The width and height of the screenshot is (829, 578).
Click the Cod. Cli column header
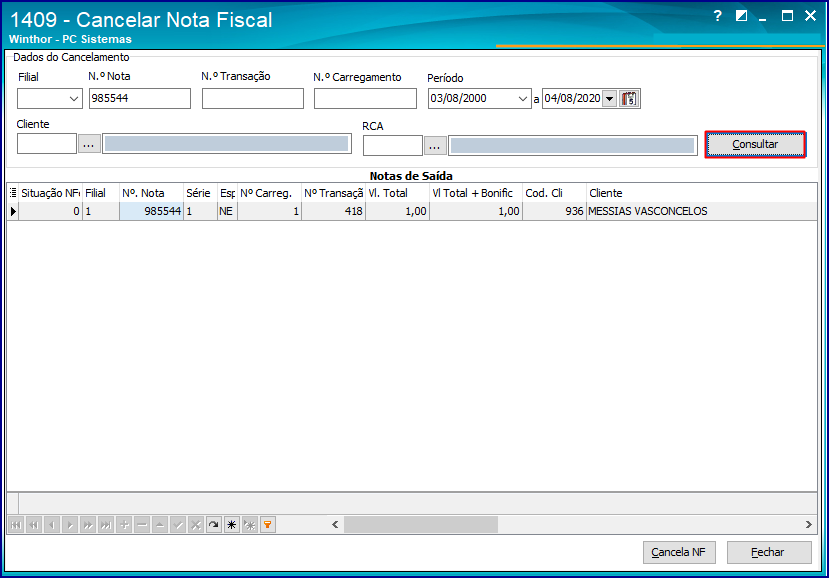554,193
